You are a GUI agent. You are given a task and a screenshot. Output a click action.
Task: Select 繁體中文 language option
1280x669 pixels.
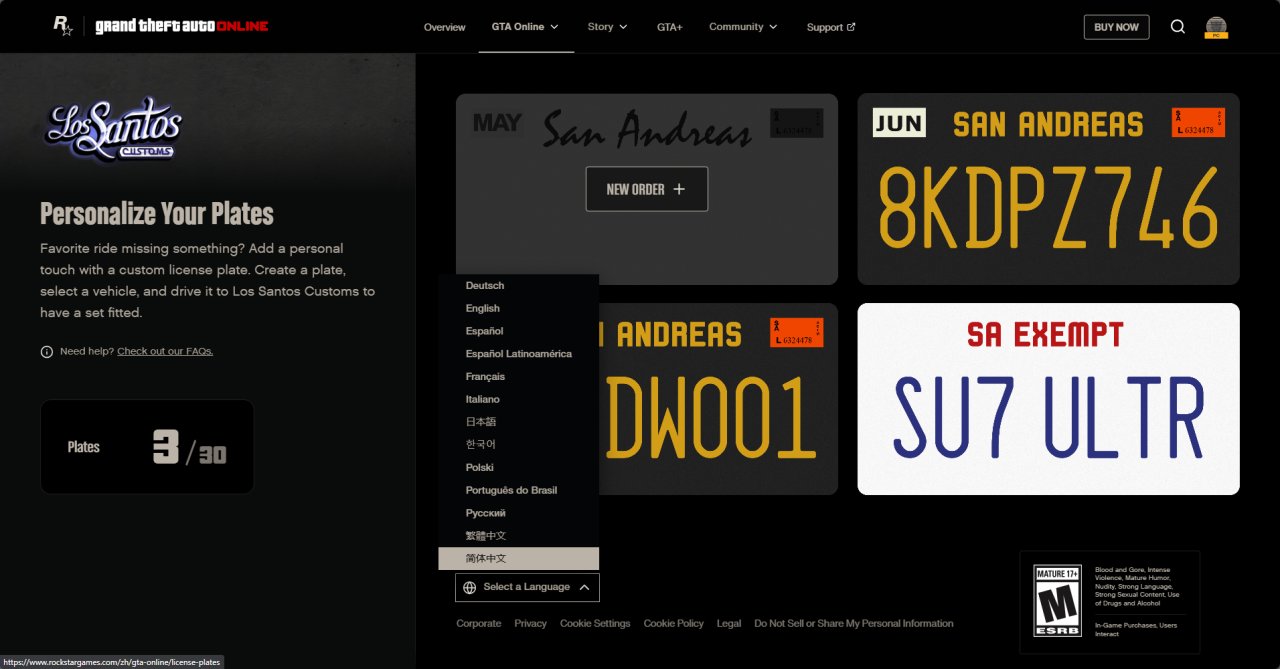518,536
